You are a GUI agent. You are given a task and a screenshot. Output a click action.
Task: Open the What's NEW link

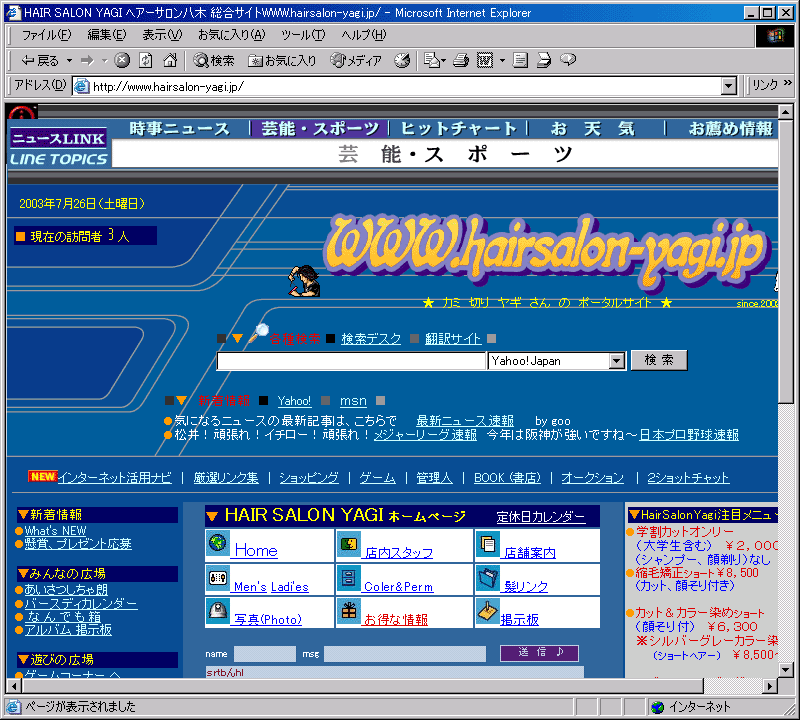pyautogui.click(x=55, y=531)
